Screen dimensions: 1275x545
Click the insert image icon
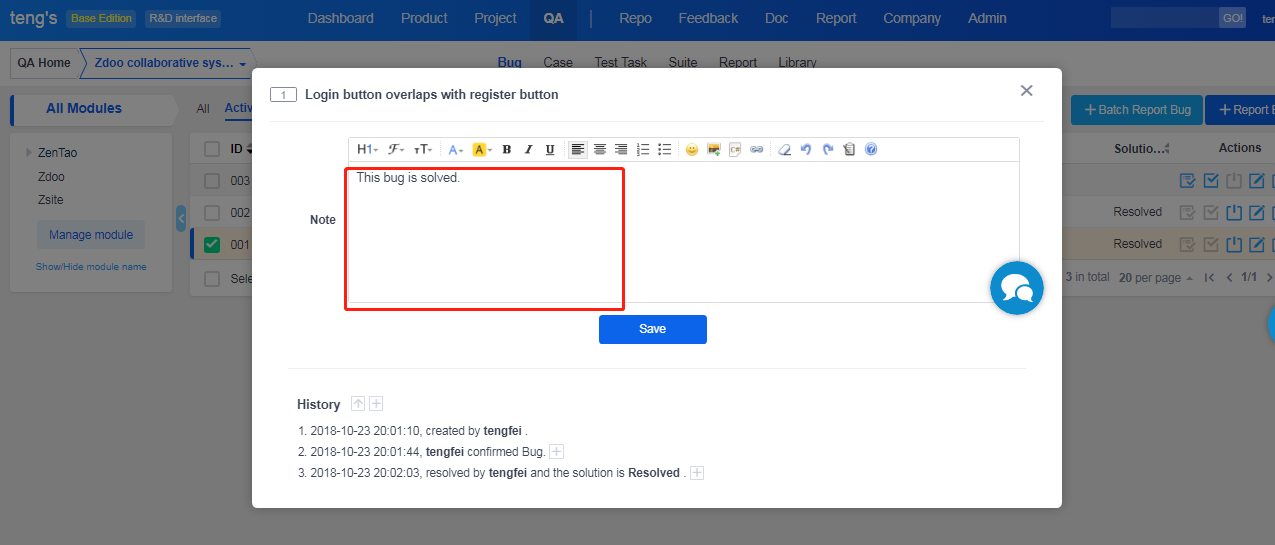click(714, 150)
